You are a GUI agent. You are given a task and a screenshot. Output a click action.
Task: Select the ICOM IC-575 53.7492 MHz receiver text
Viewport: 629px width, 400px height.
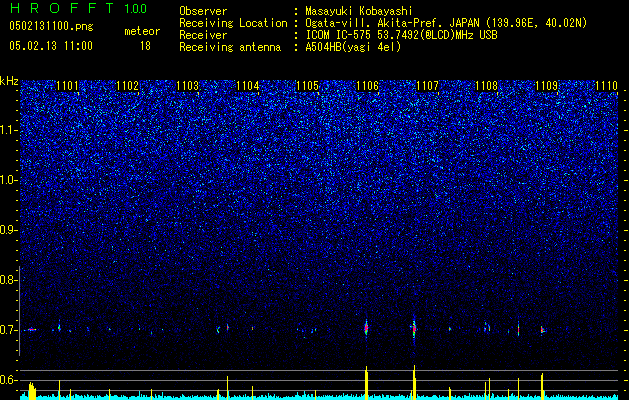(401, 35)
